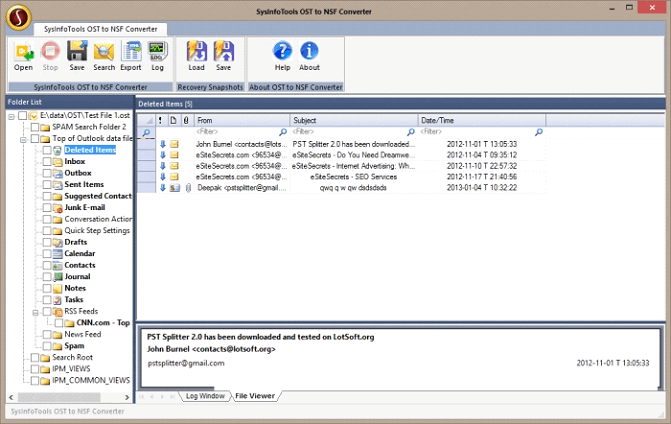Click the Inbox folder icon

(x=58, y=162)
